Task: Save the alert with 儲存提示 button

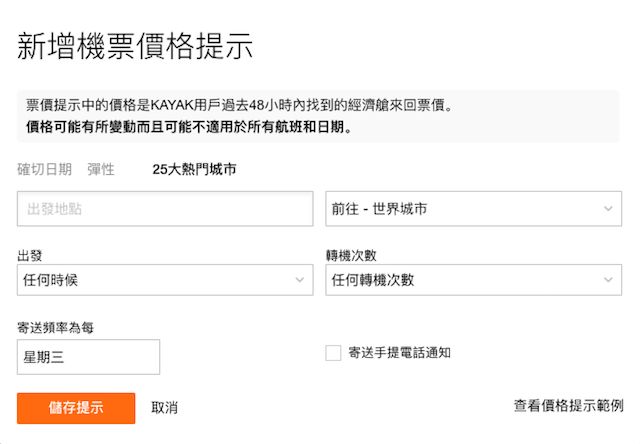Action: coord(76,408)
